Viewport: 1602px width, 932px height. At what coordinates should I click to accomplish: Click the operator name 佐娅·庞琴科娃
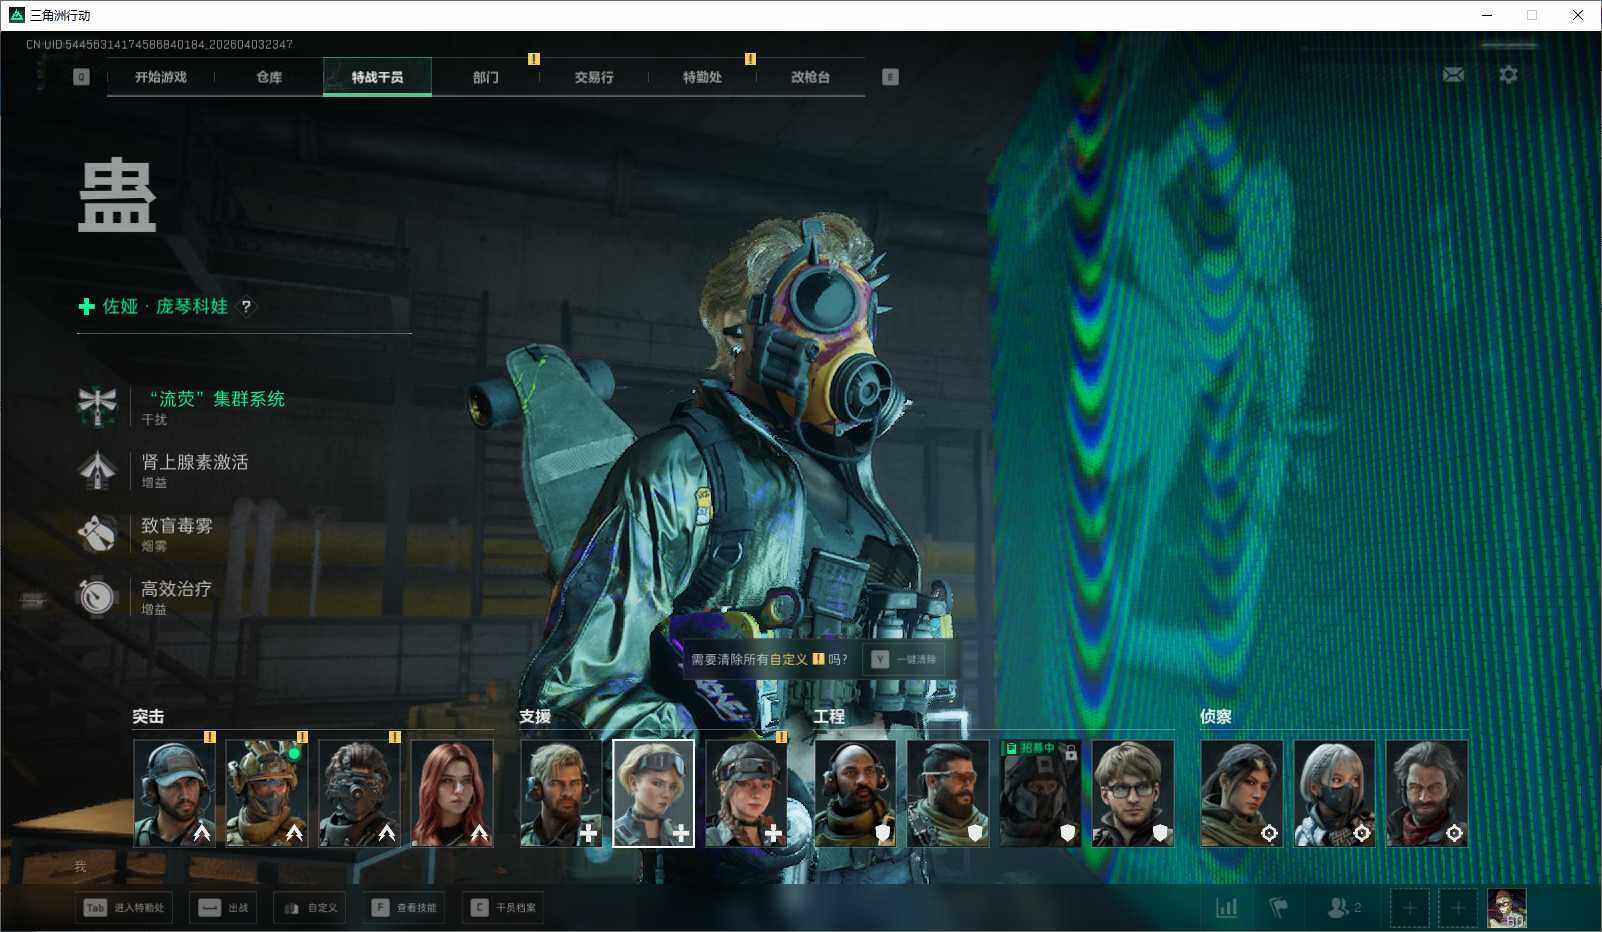pyautogui.click(x=165, y=307)
